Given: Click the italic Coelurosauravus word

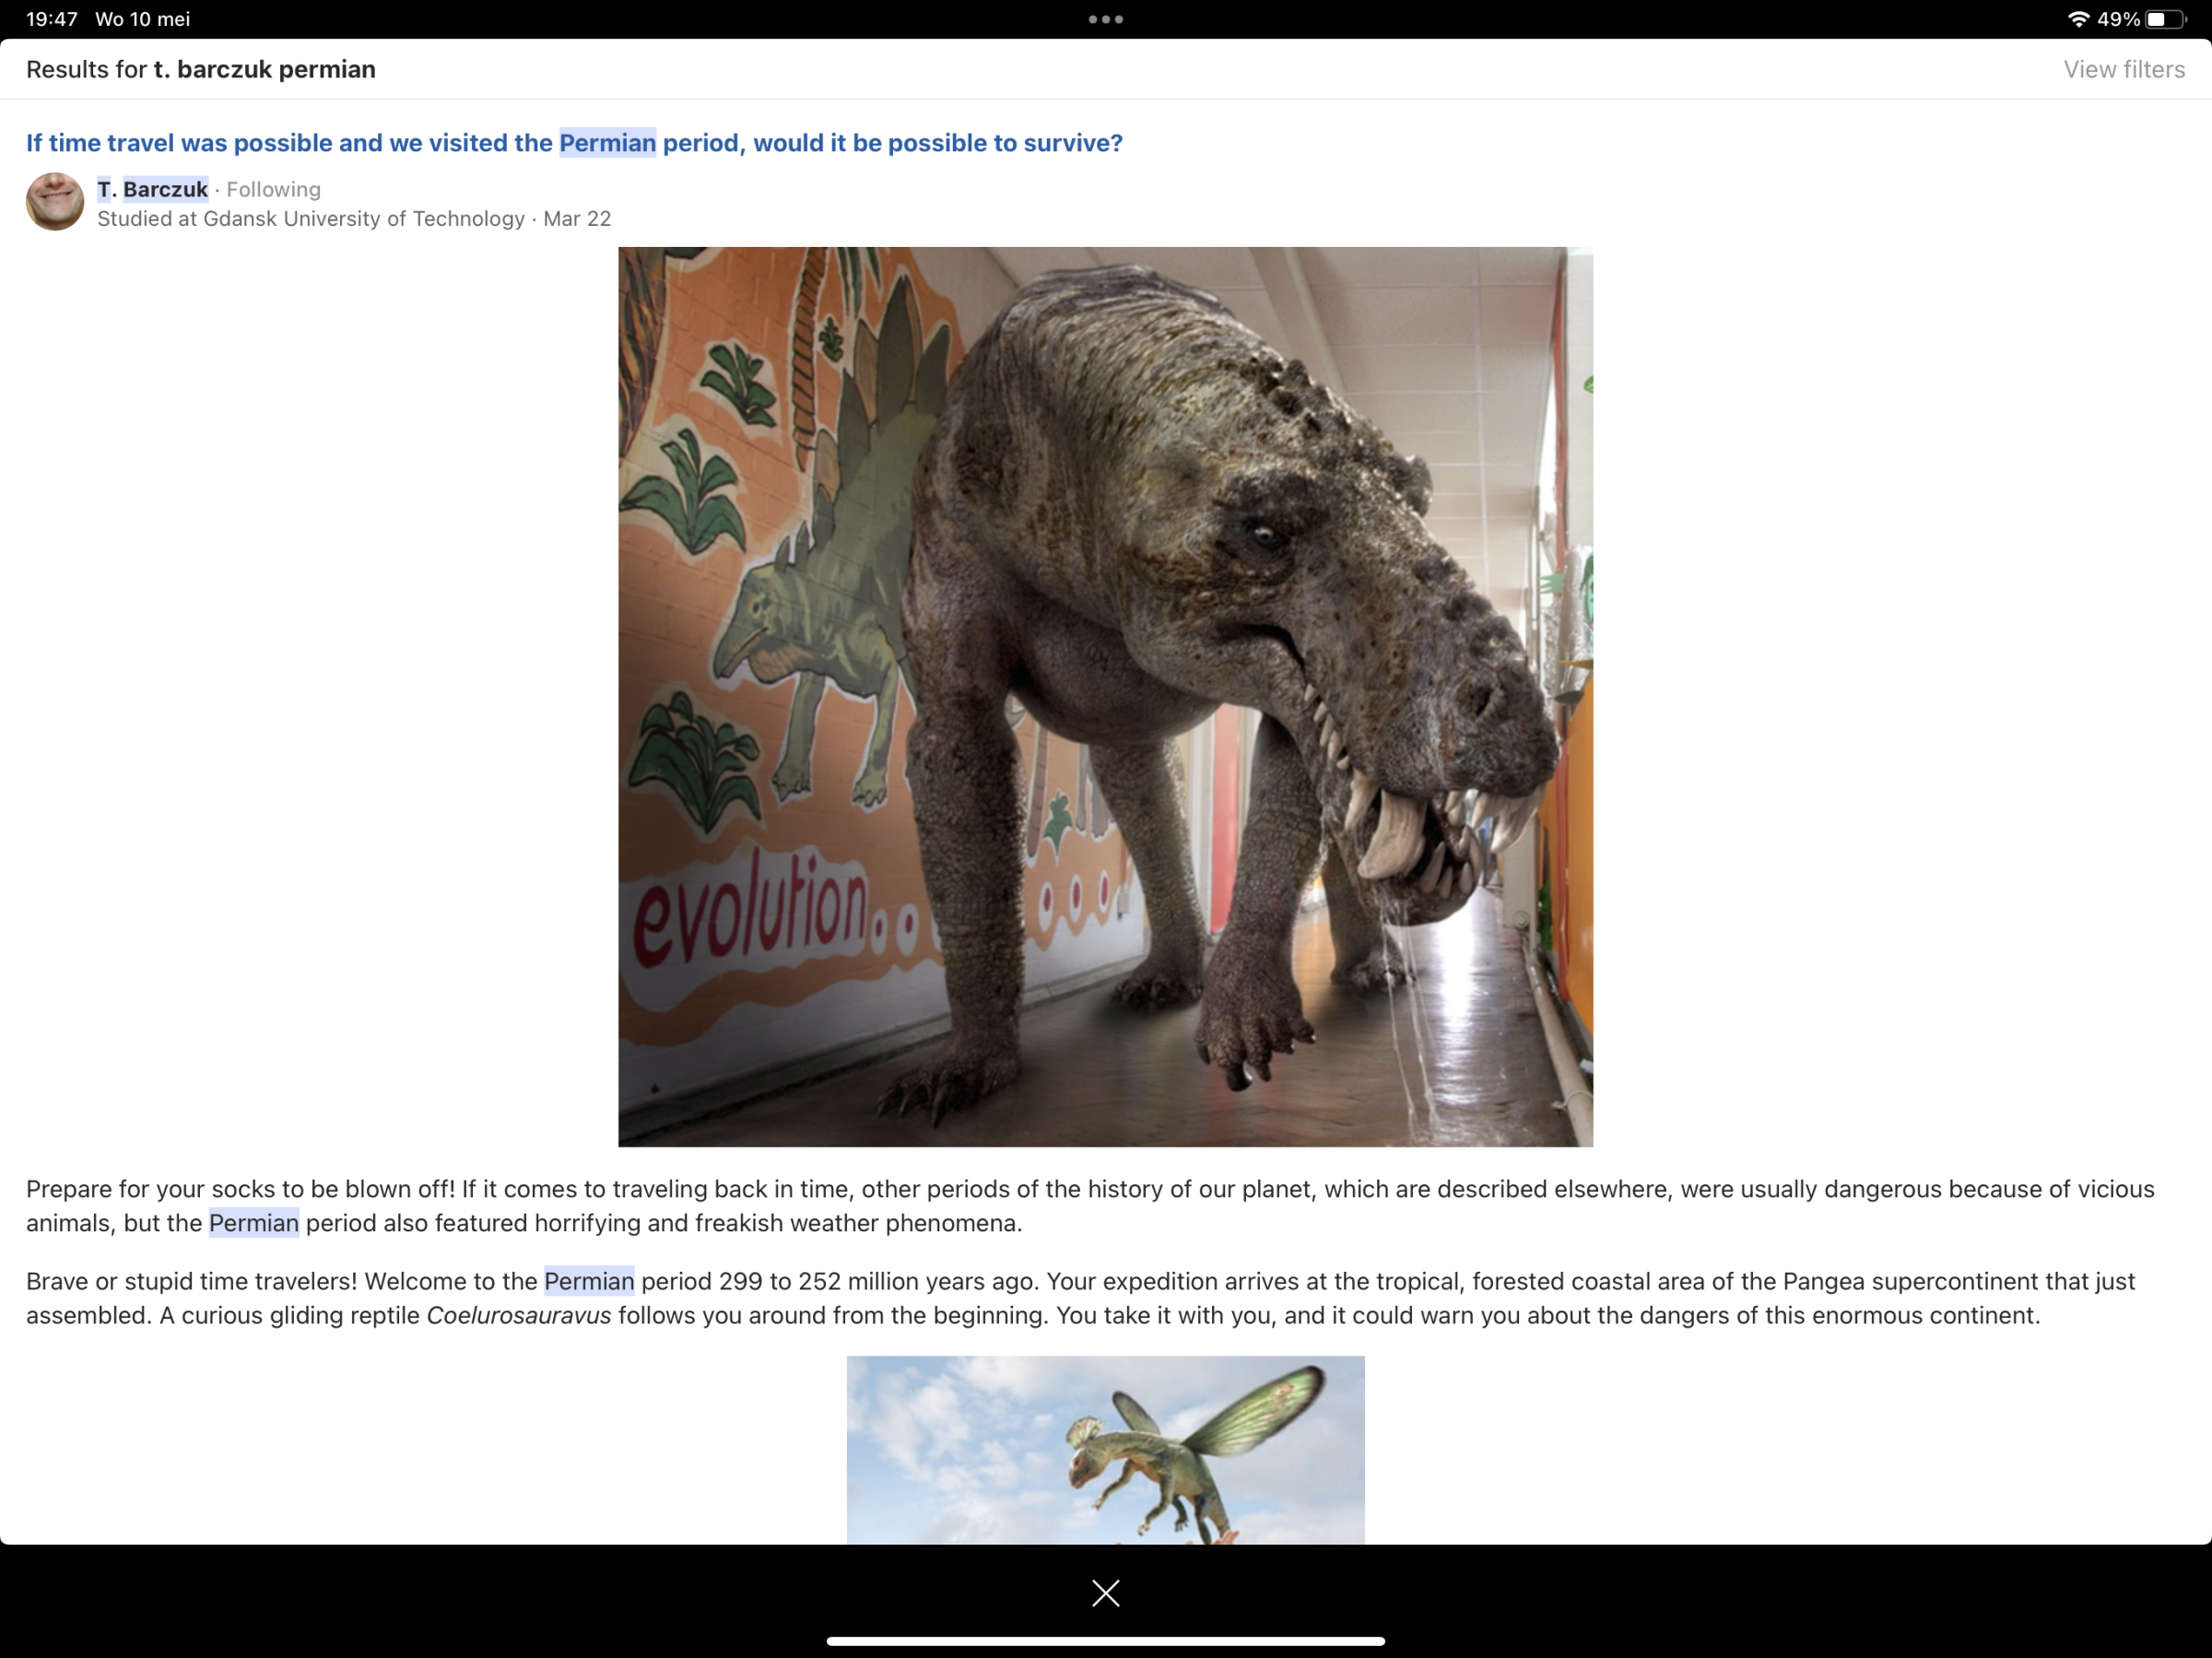Looking at the screenshot, I should click(518, 1315).
